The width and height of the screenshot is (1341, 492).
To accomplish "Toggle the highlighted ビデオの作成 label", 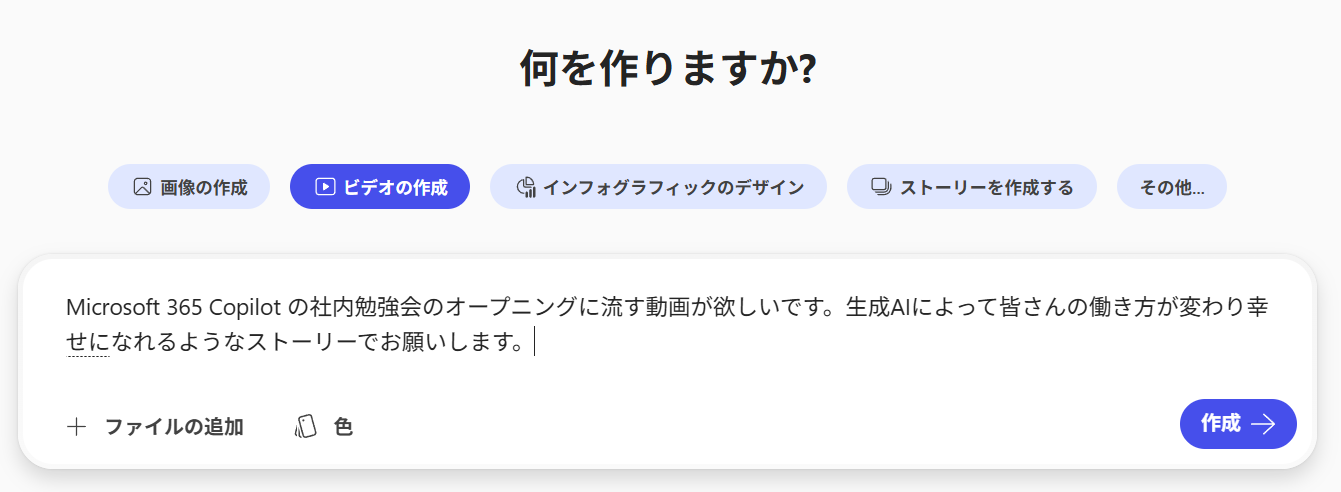I will (395, 187).
